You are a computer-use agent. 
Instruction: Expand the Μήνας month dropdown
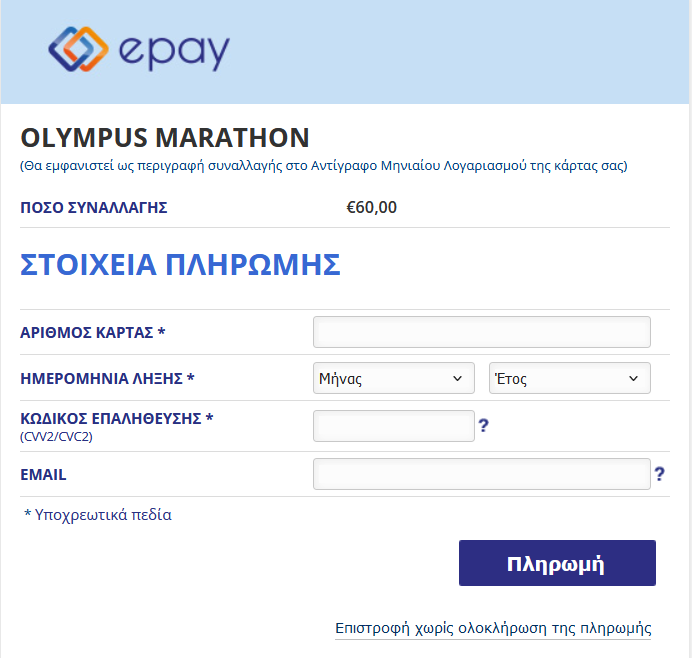[x=394, y=378]
